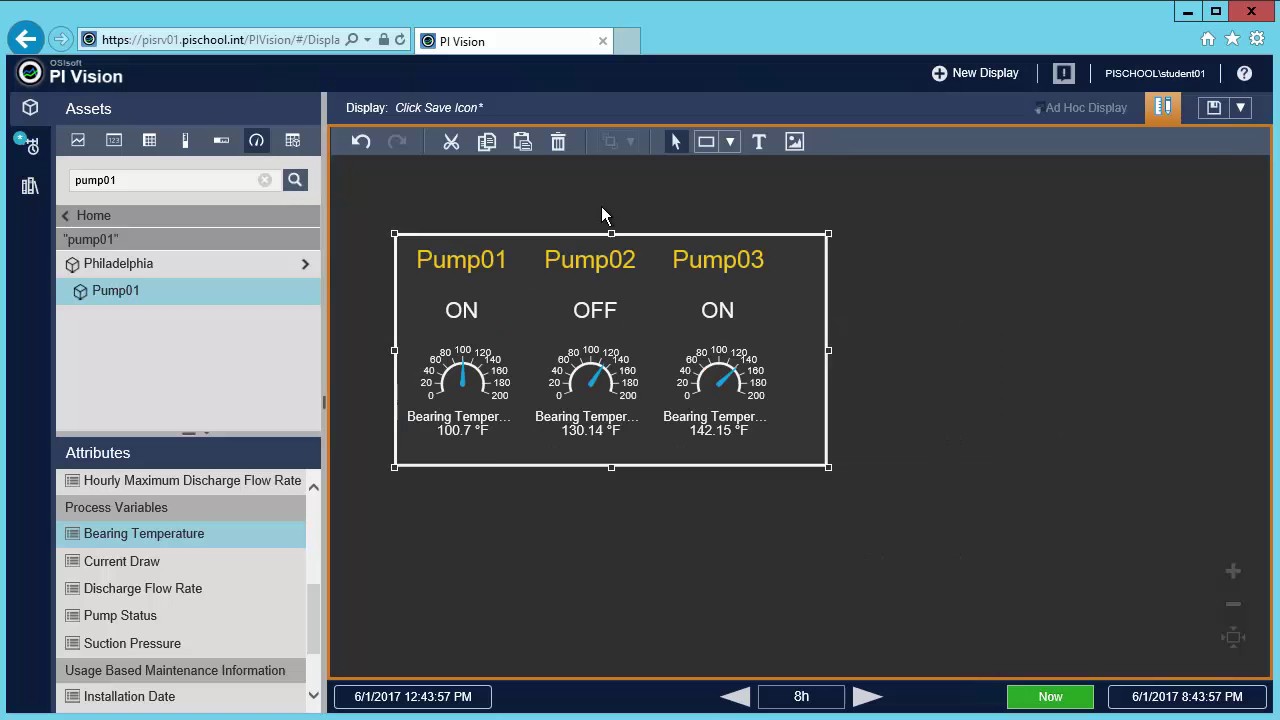Click Usage Based Maintenance Information header
The width and height of the screenshot is (1280, 720).
click(x=180, y=671)
